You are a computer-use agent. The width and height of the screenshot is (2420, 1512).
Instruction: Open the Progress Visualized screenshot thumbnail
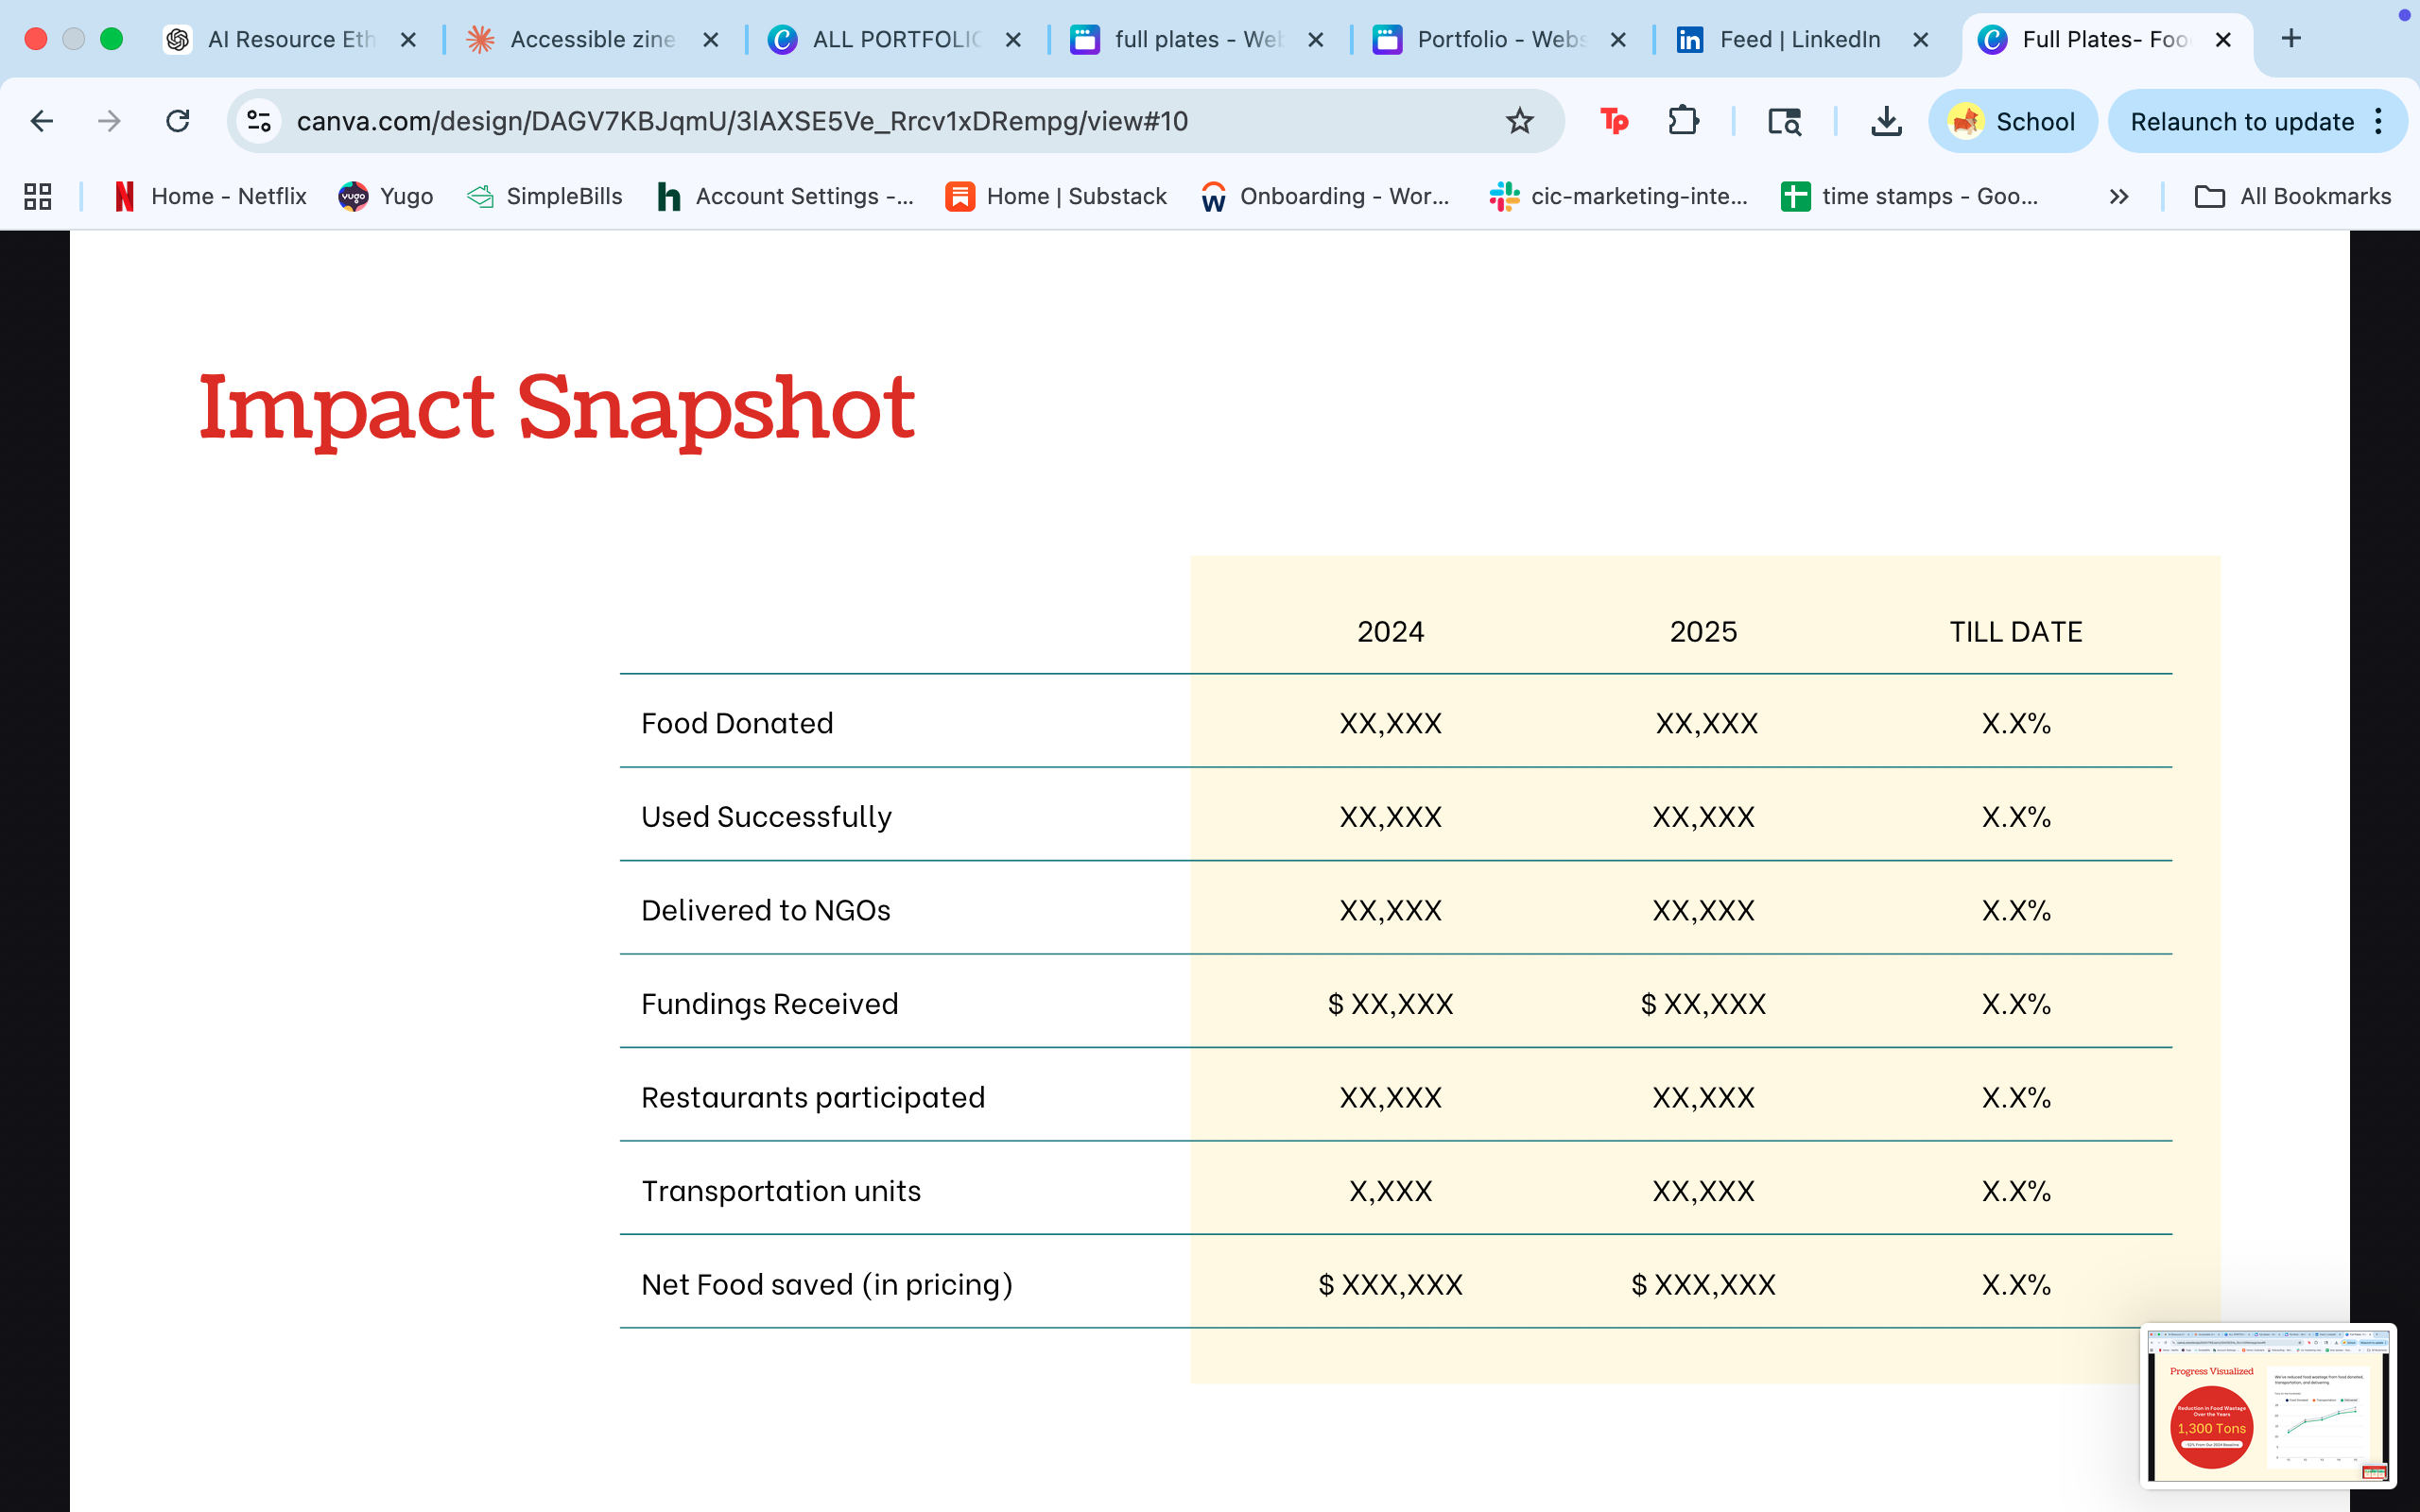[2268, 1405]
